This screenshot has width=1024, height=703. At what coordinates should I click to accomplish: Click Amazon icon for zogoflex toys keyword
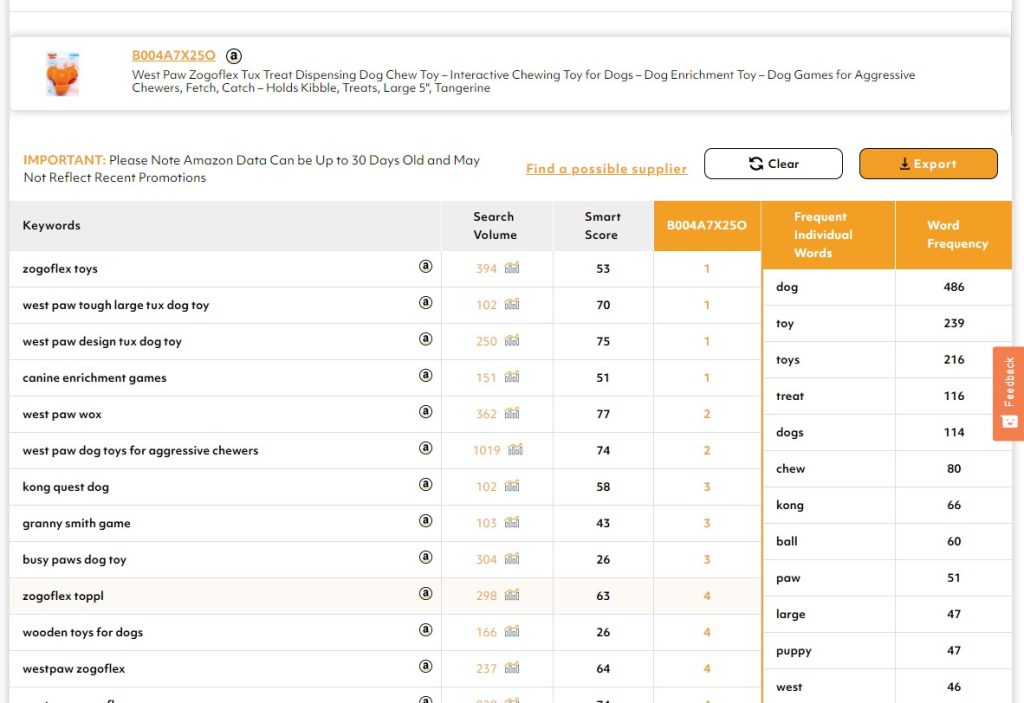pyautogui.click(x=425, y=266)
